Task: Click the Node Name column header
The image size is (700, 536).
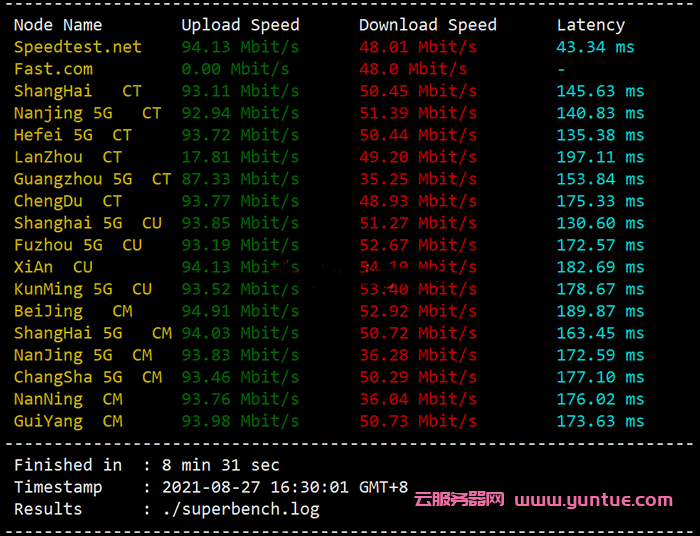Action: [58, 25]
